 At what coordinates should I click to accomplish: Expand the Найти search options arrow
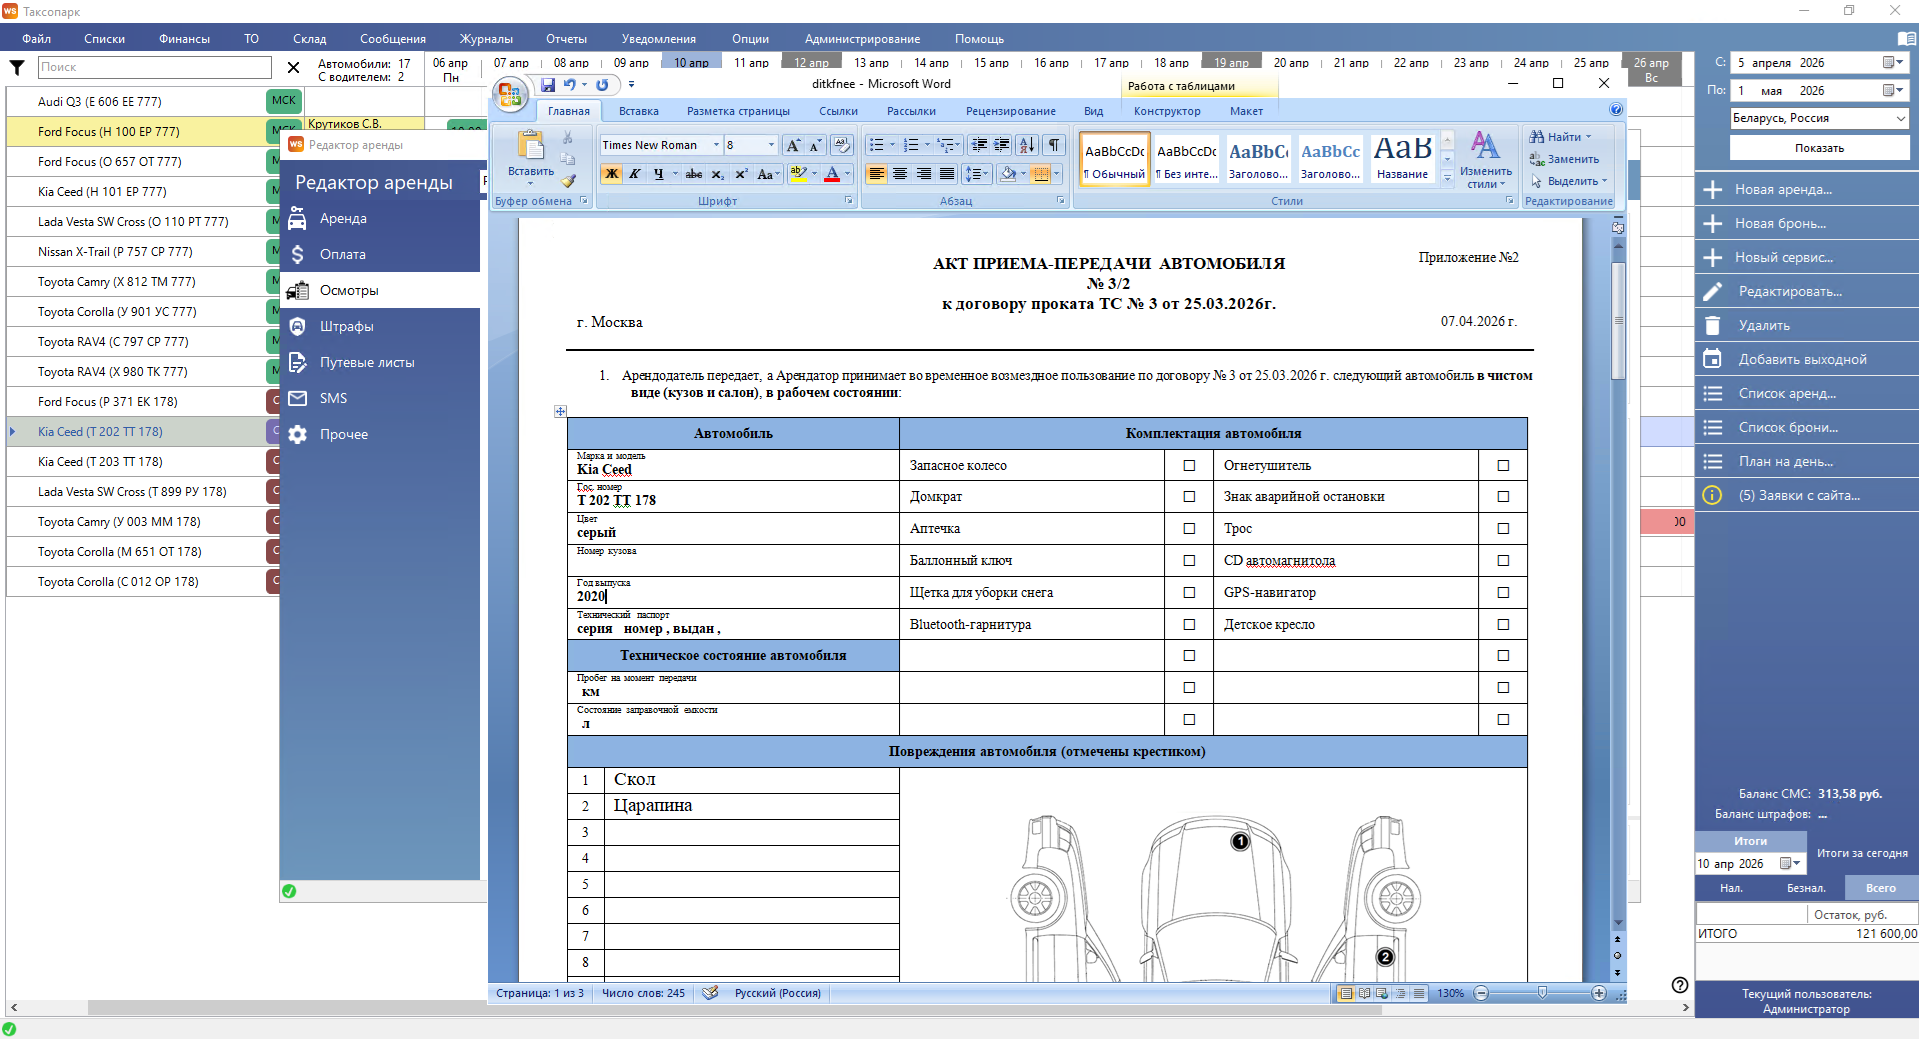tap(1588, 137)
